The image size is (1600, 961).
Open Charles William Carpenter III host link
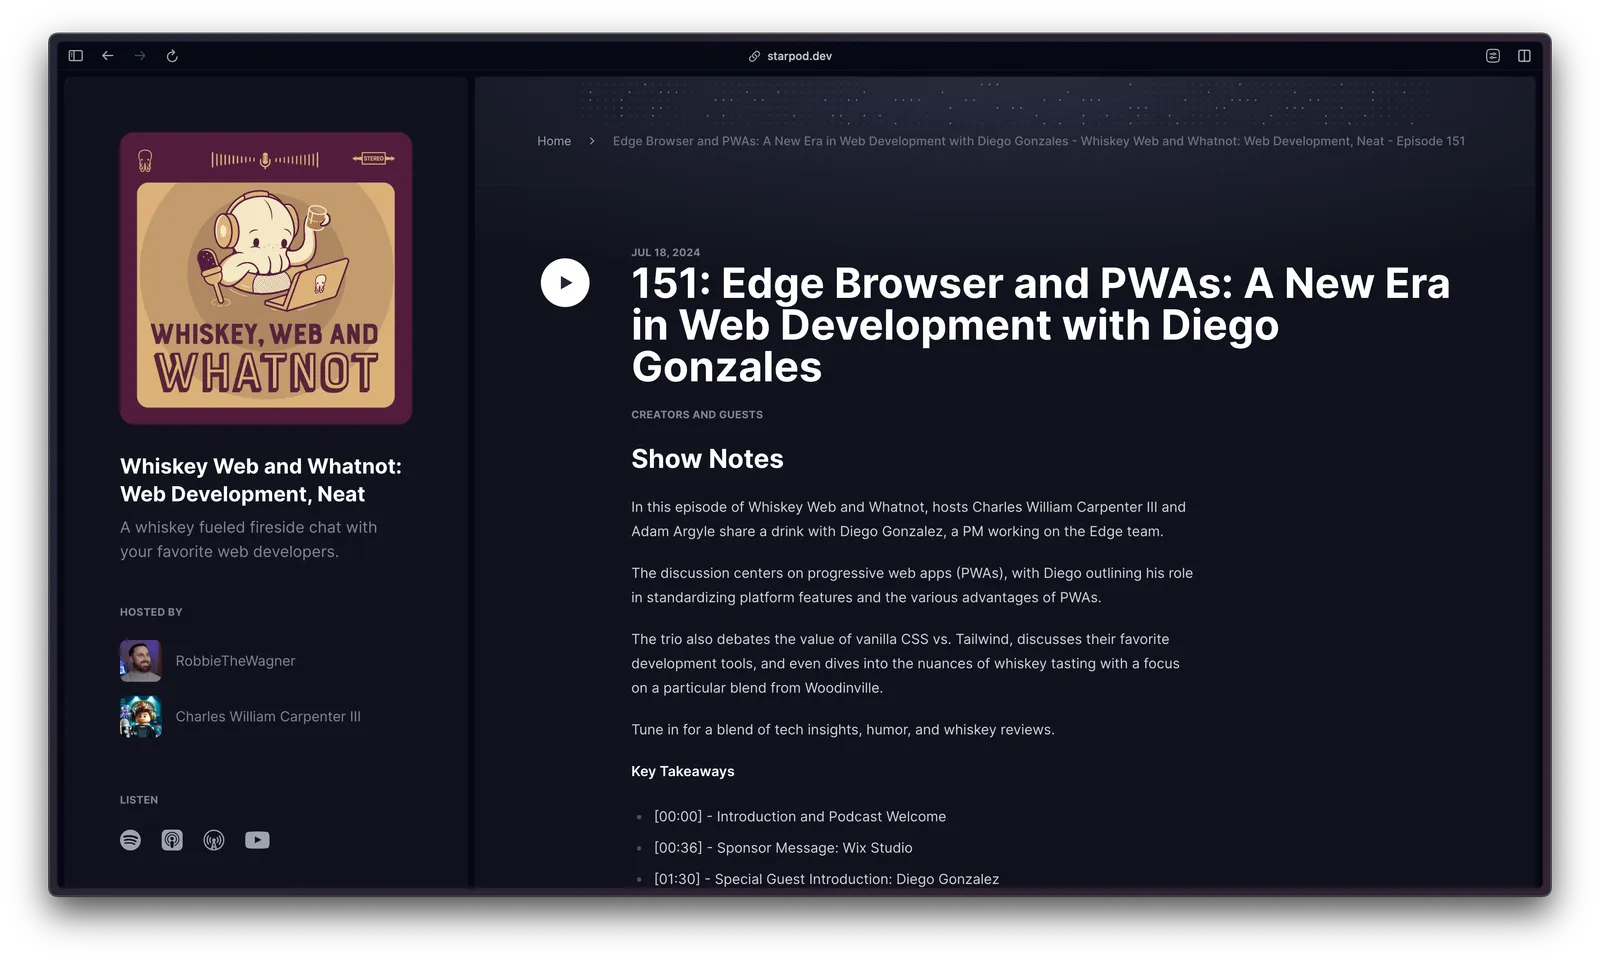pyautogui.click(x=268, y=717)
